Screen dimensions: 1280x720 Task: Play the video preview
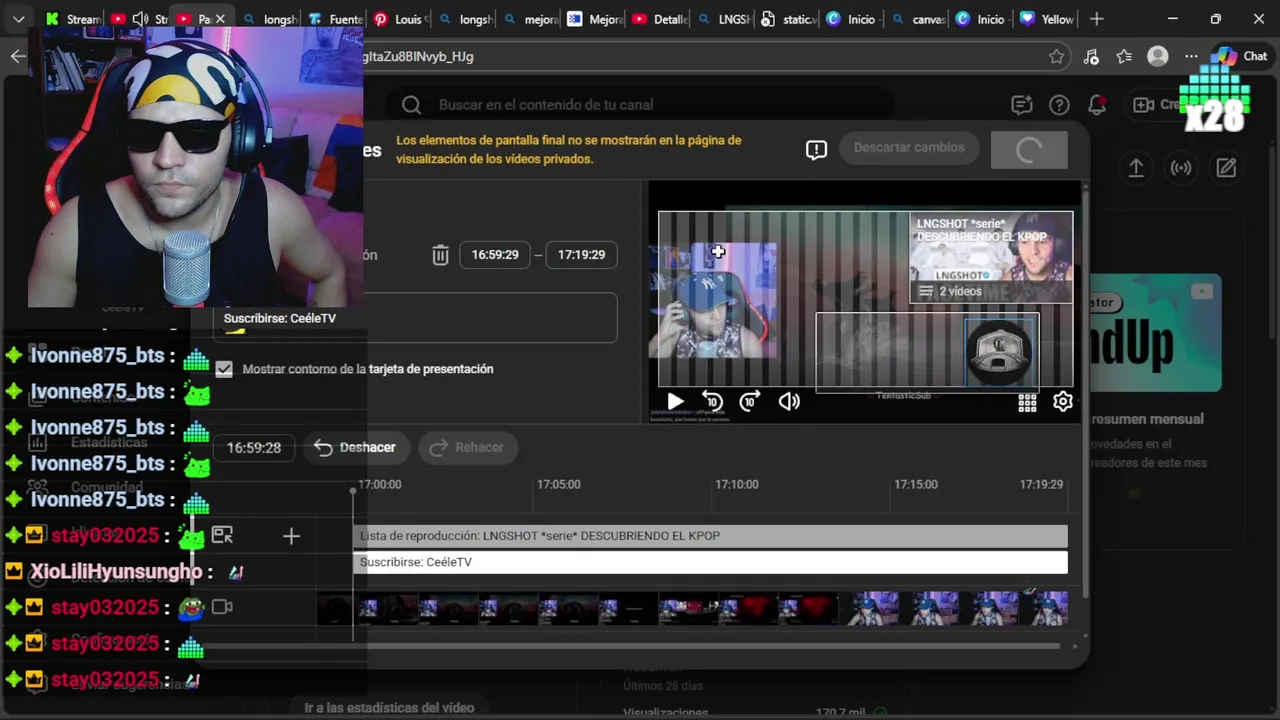pos(676,402)
